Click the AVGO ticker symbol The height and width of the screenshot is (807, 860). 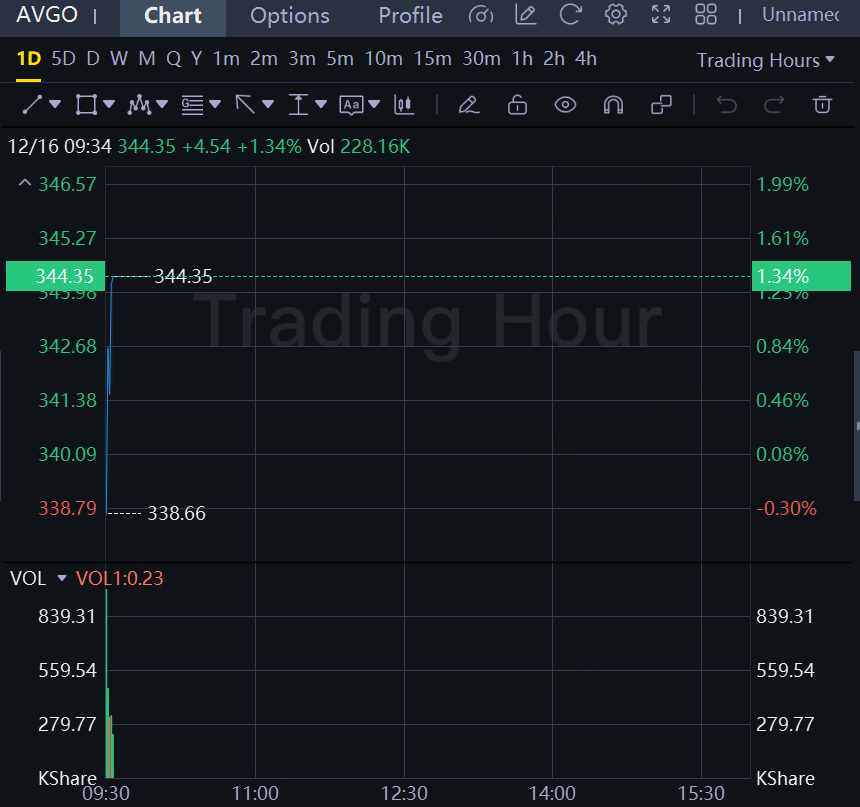(x=47, y=14)
